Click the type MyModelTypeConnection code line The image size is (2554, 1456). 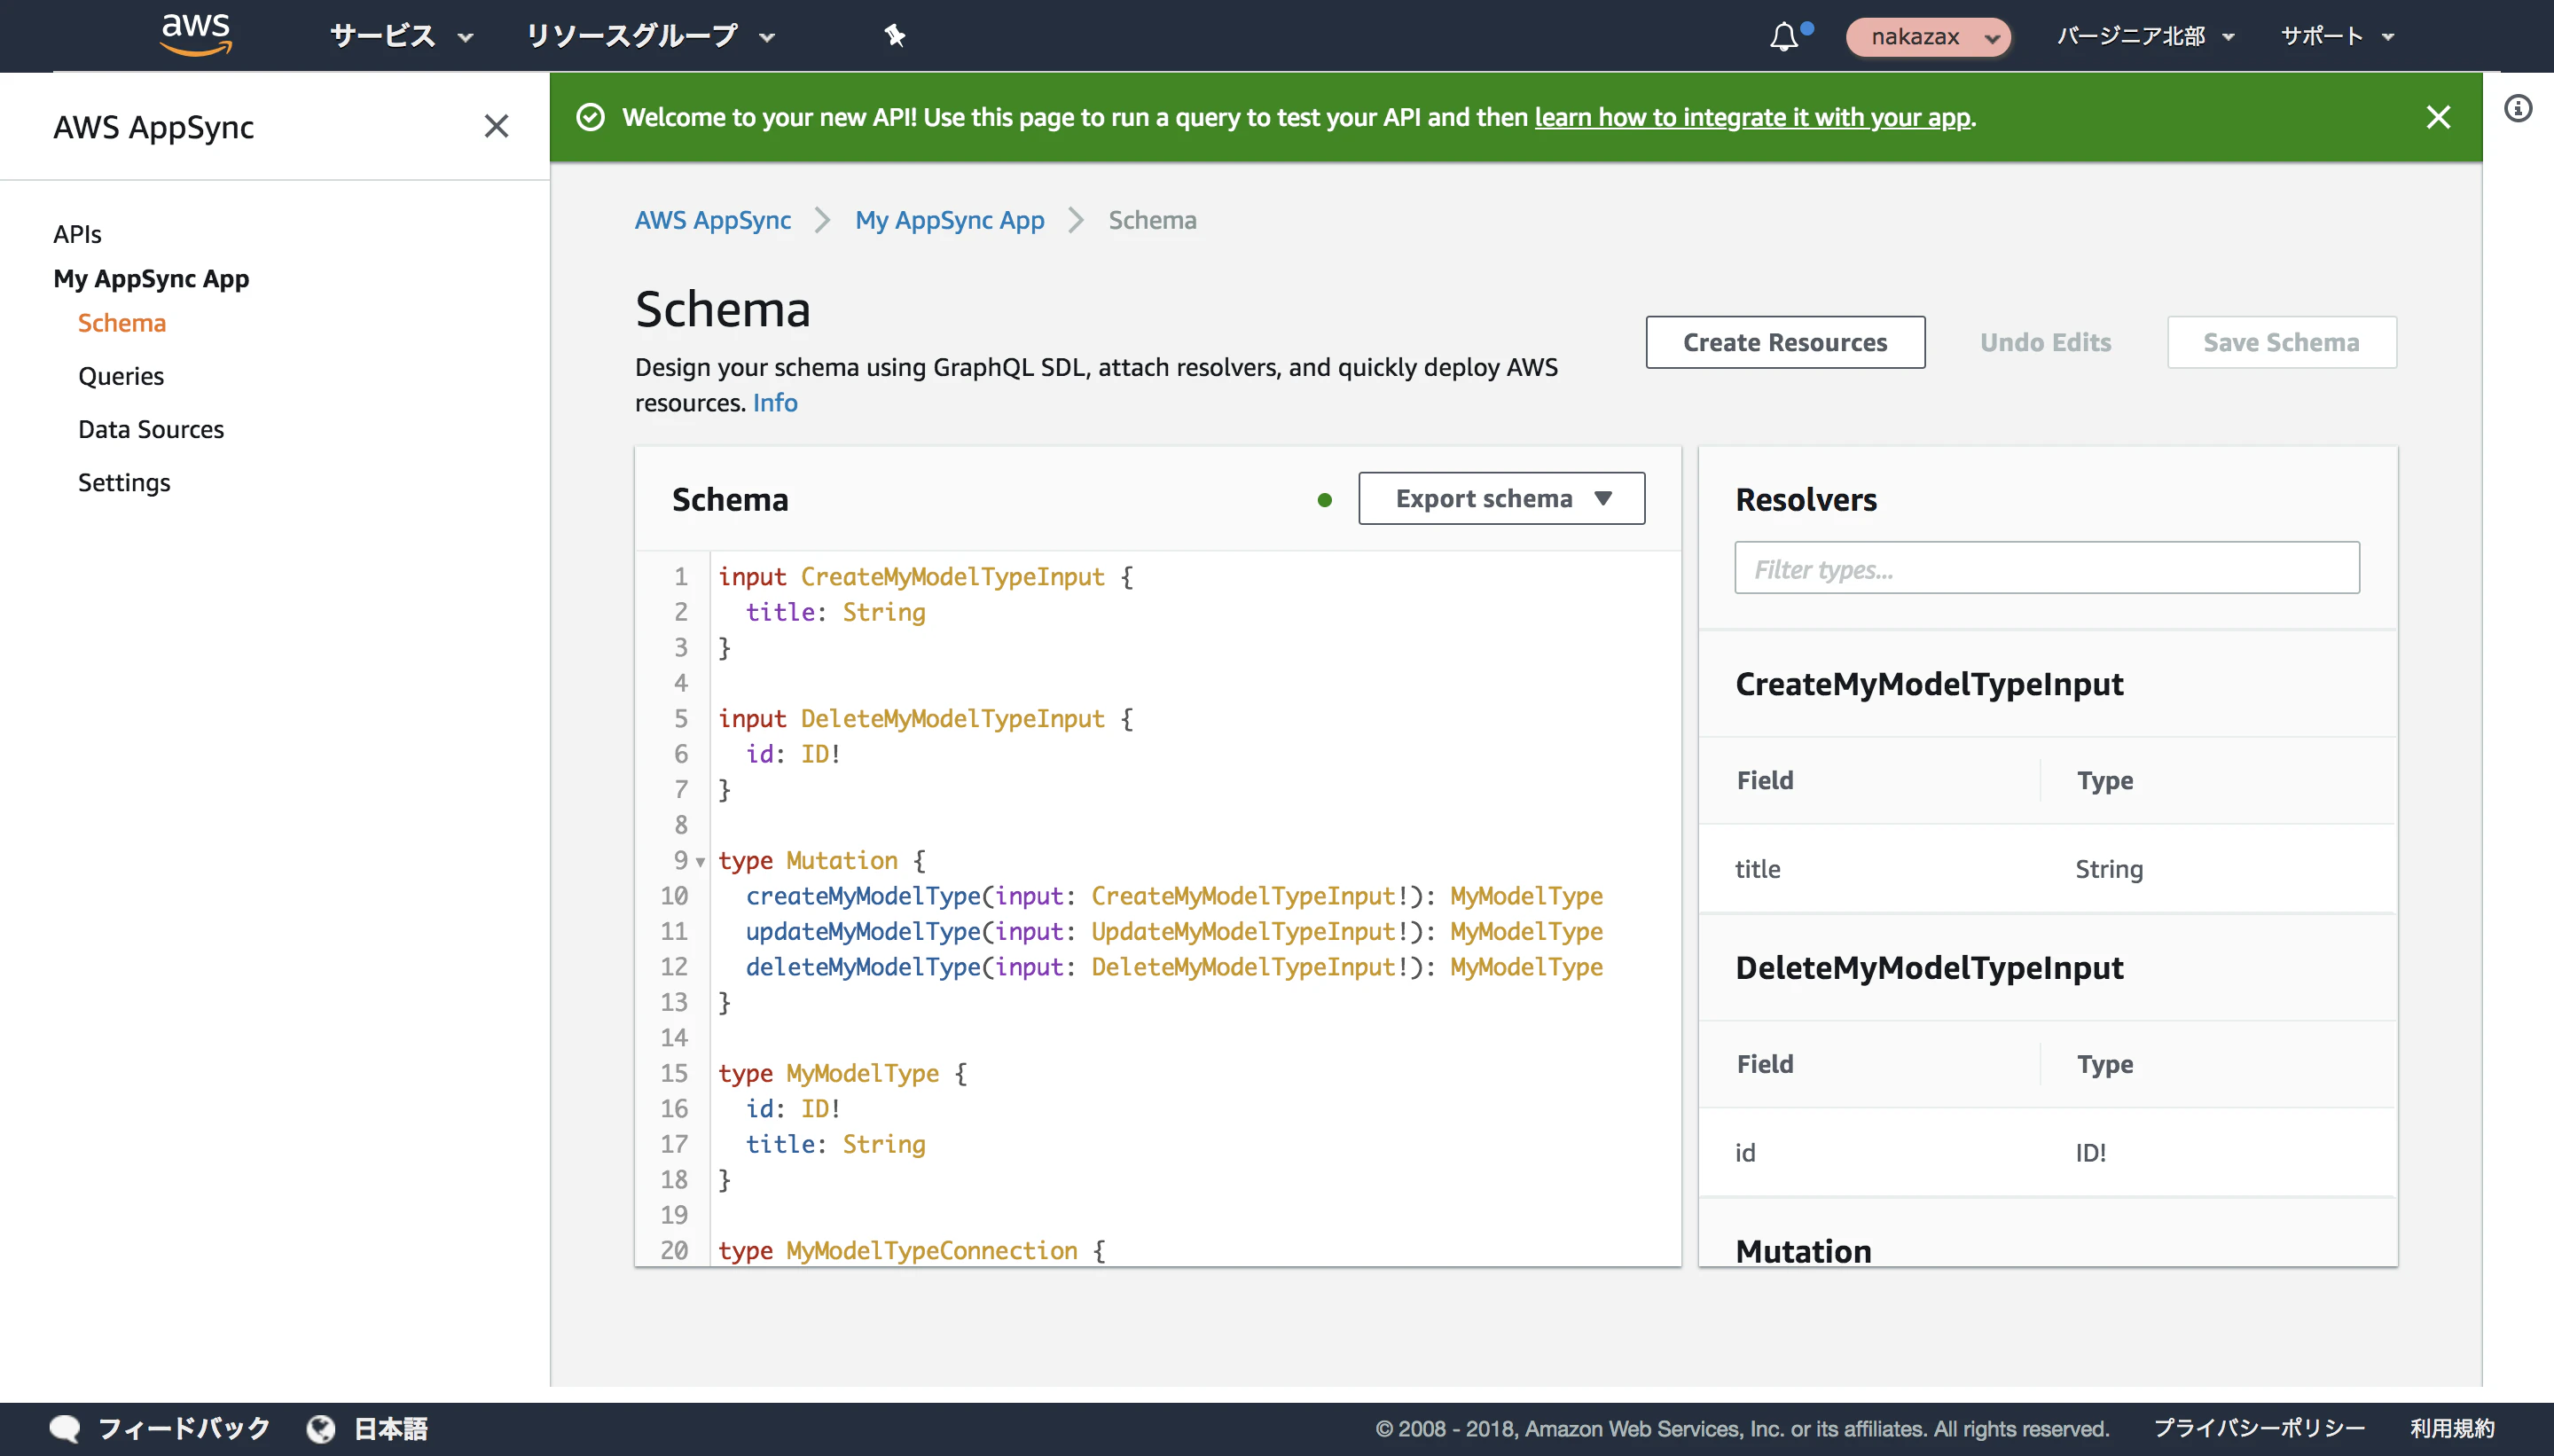[912, 1250]
